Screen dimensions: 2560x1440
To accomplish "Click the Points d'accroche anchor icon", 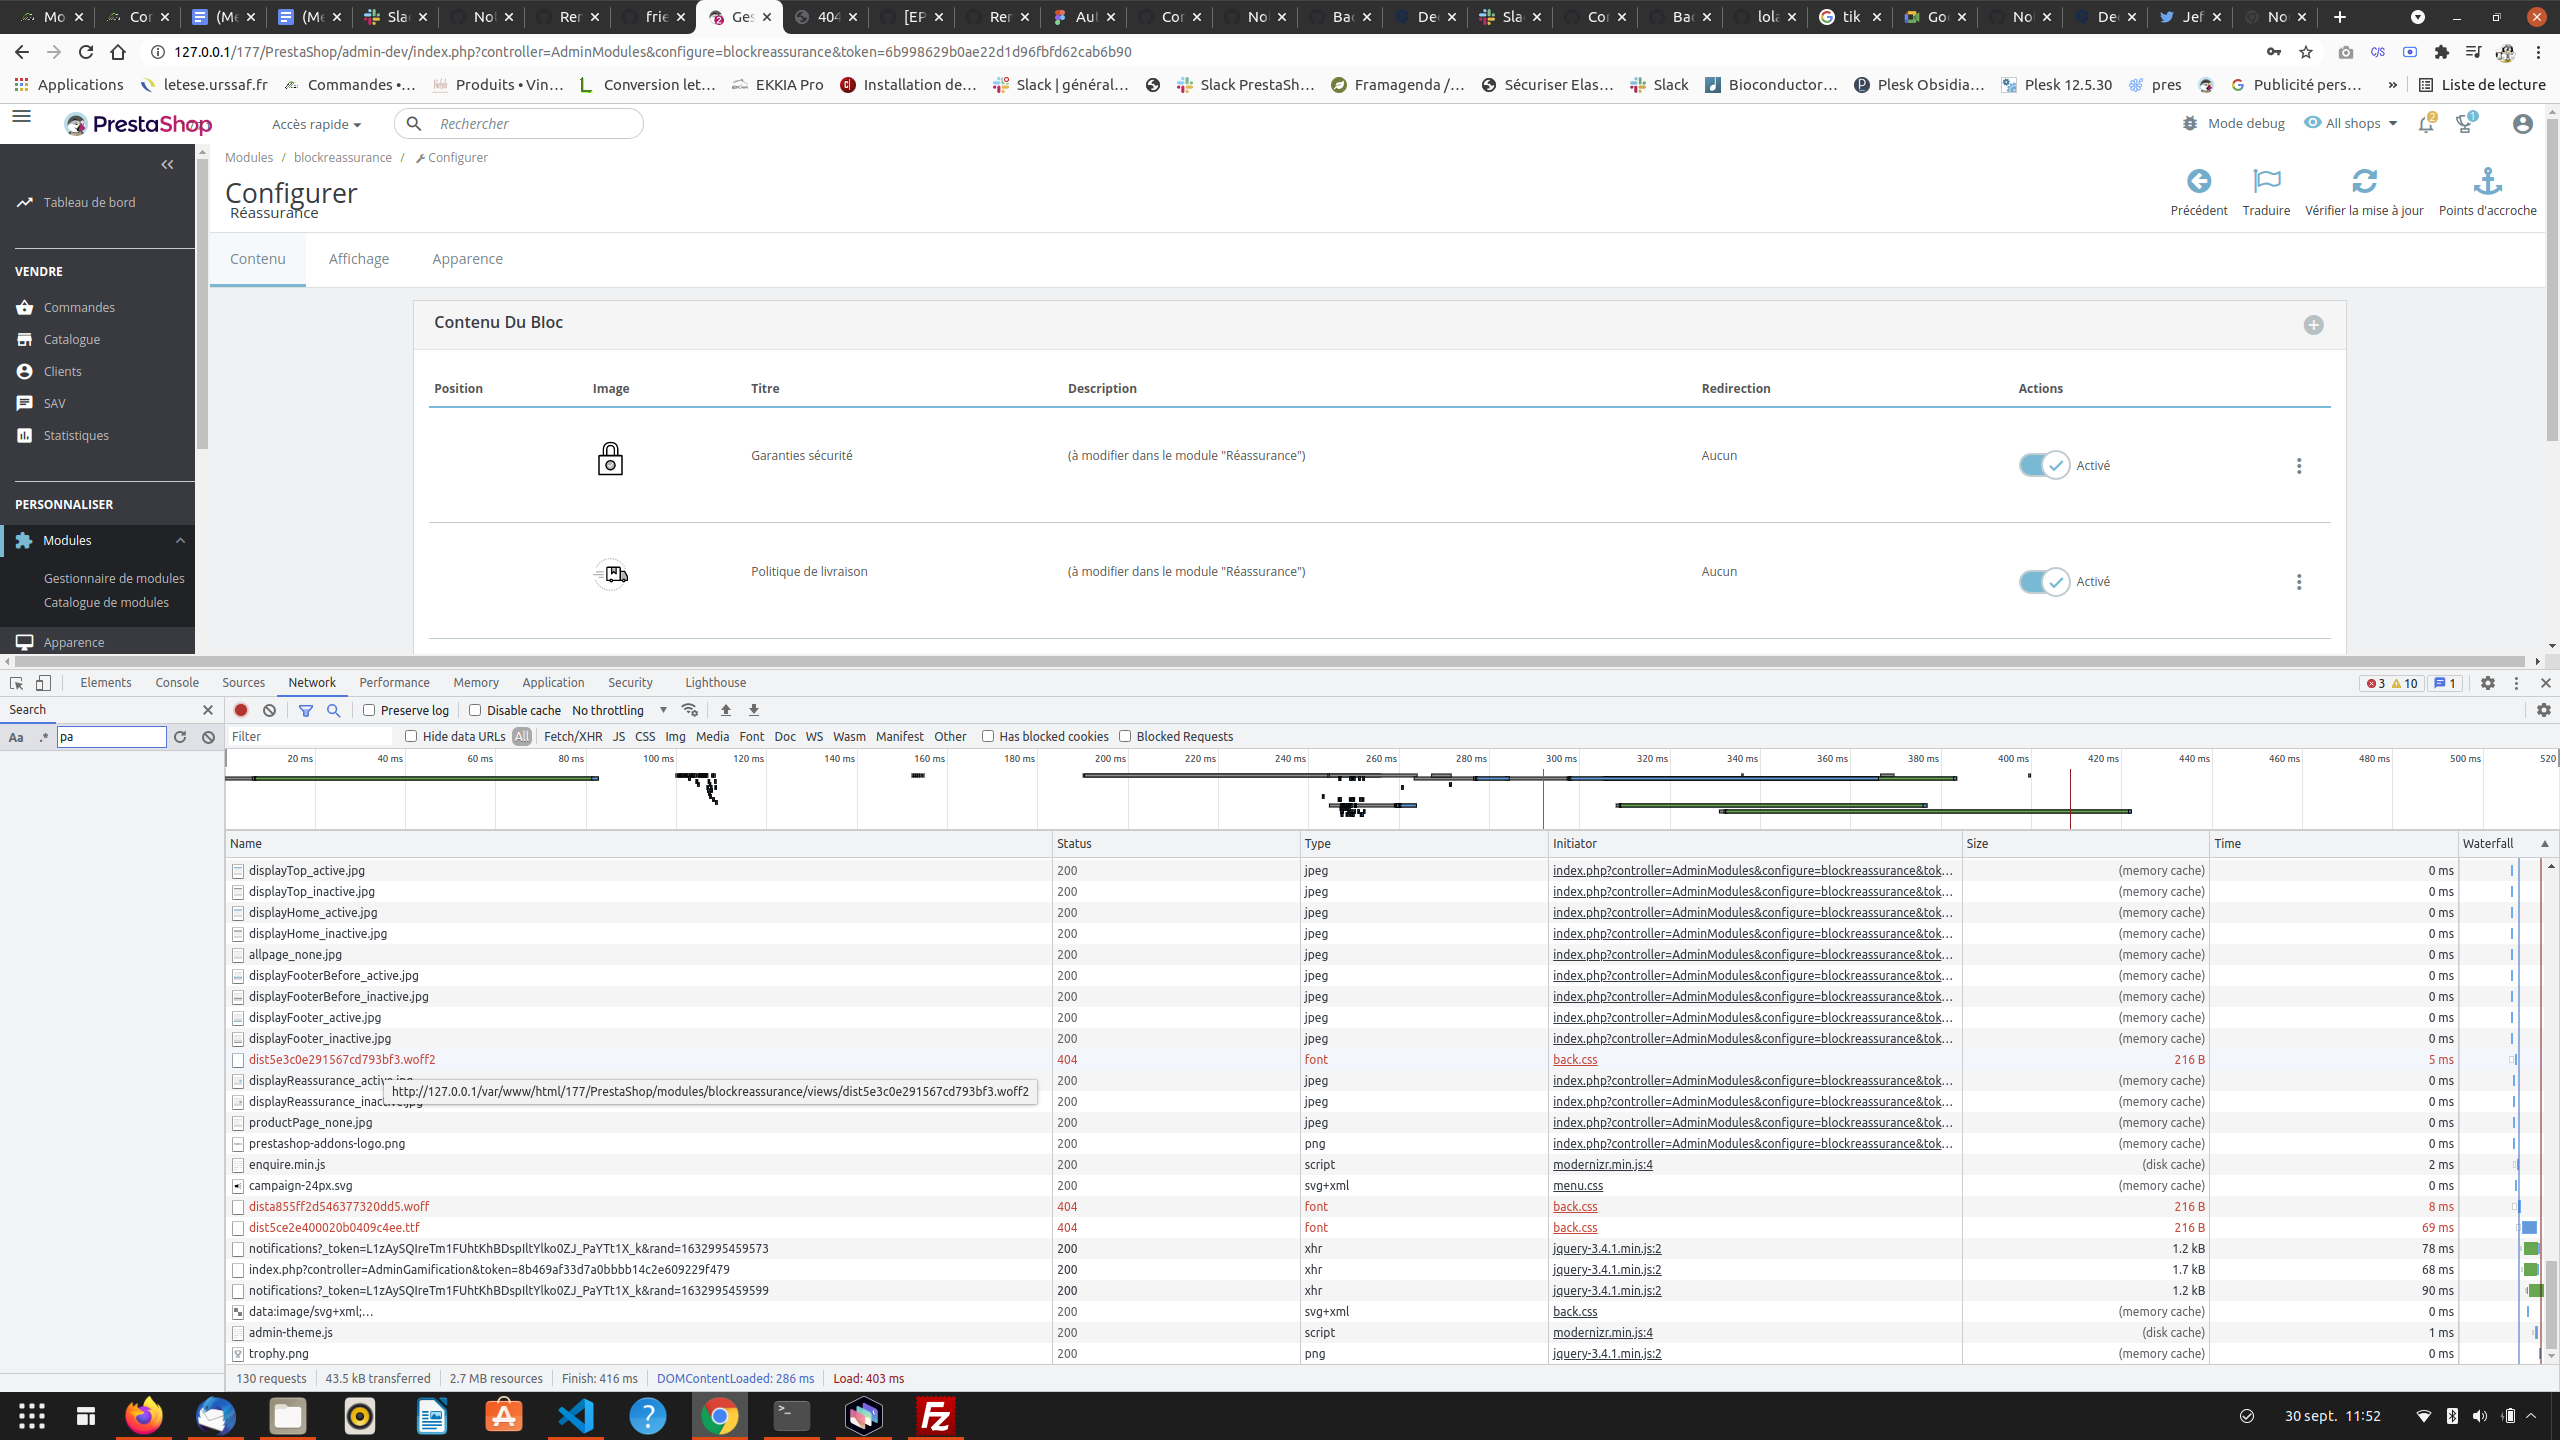I will (x=2487, y=181).
